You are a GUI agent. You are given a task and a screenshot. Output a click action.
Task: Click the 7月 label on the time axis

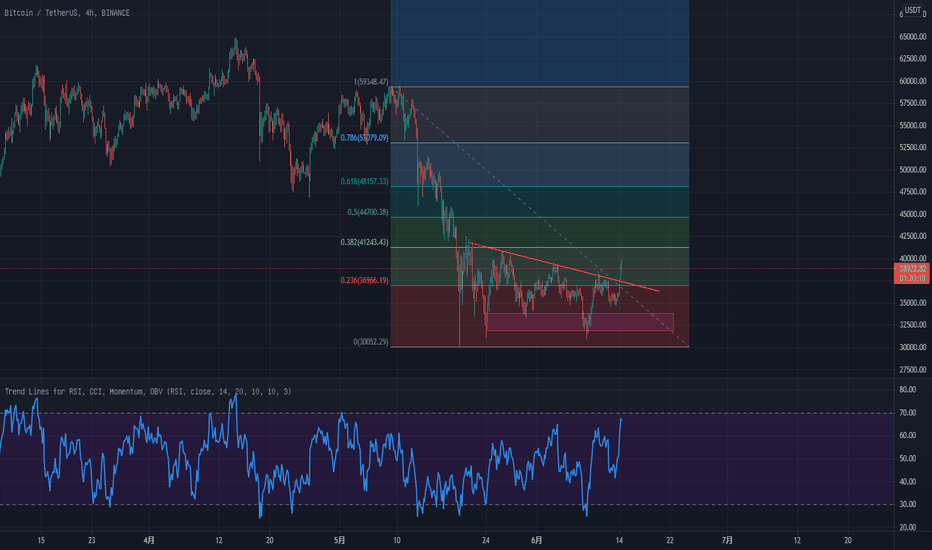point(727,540)
